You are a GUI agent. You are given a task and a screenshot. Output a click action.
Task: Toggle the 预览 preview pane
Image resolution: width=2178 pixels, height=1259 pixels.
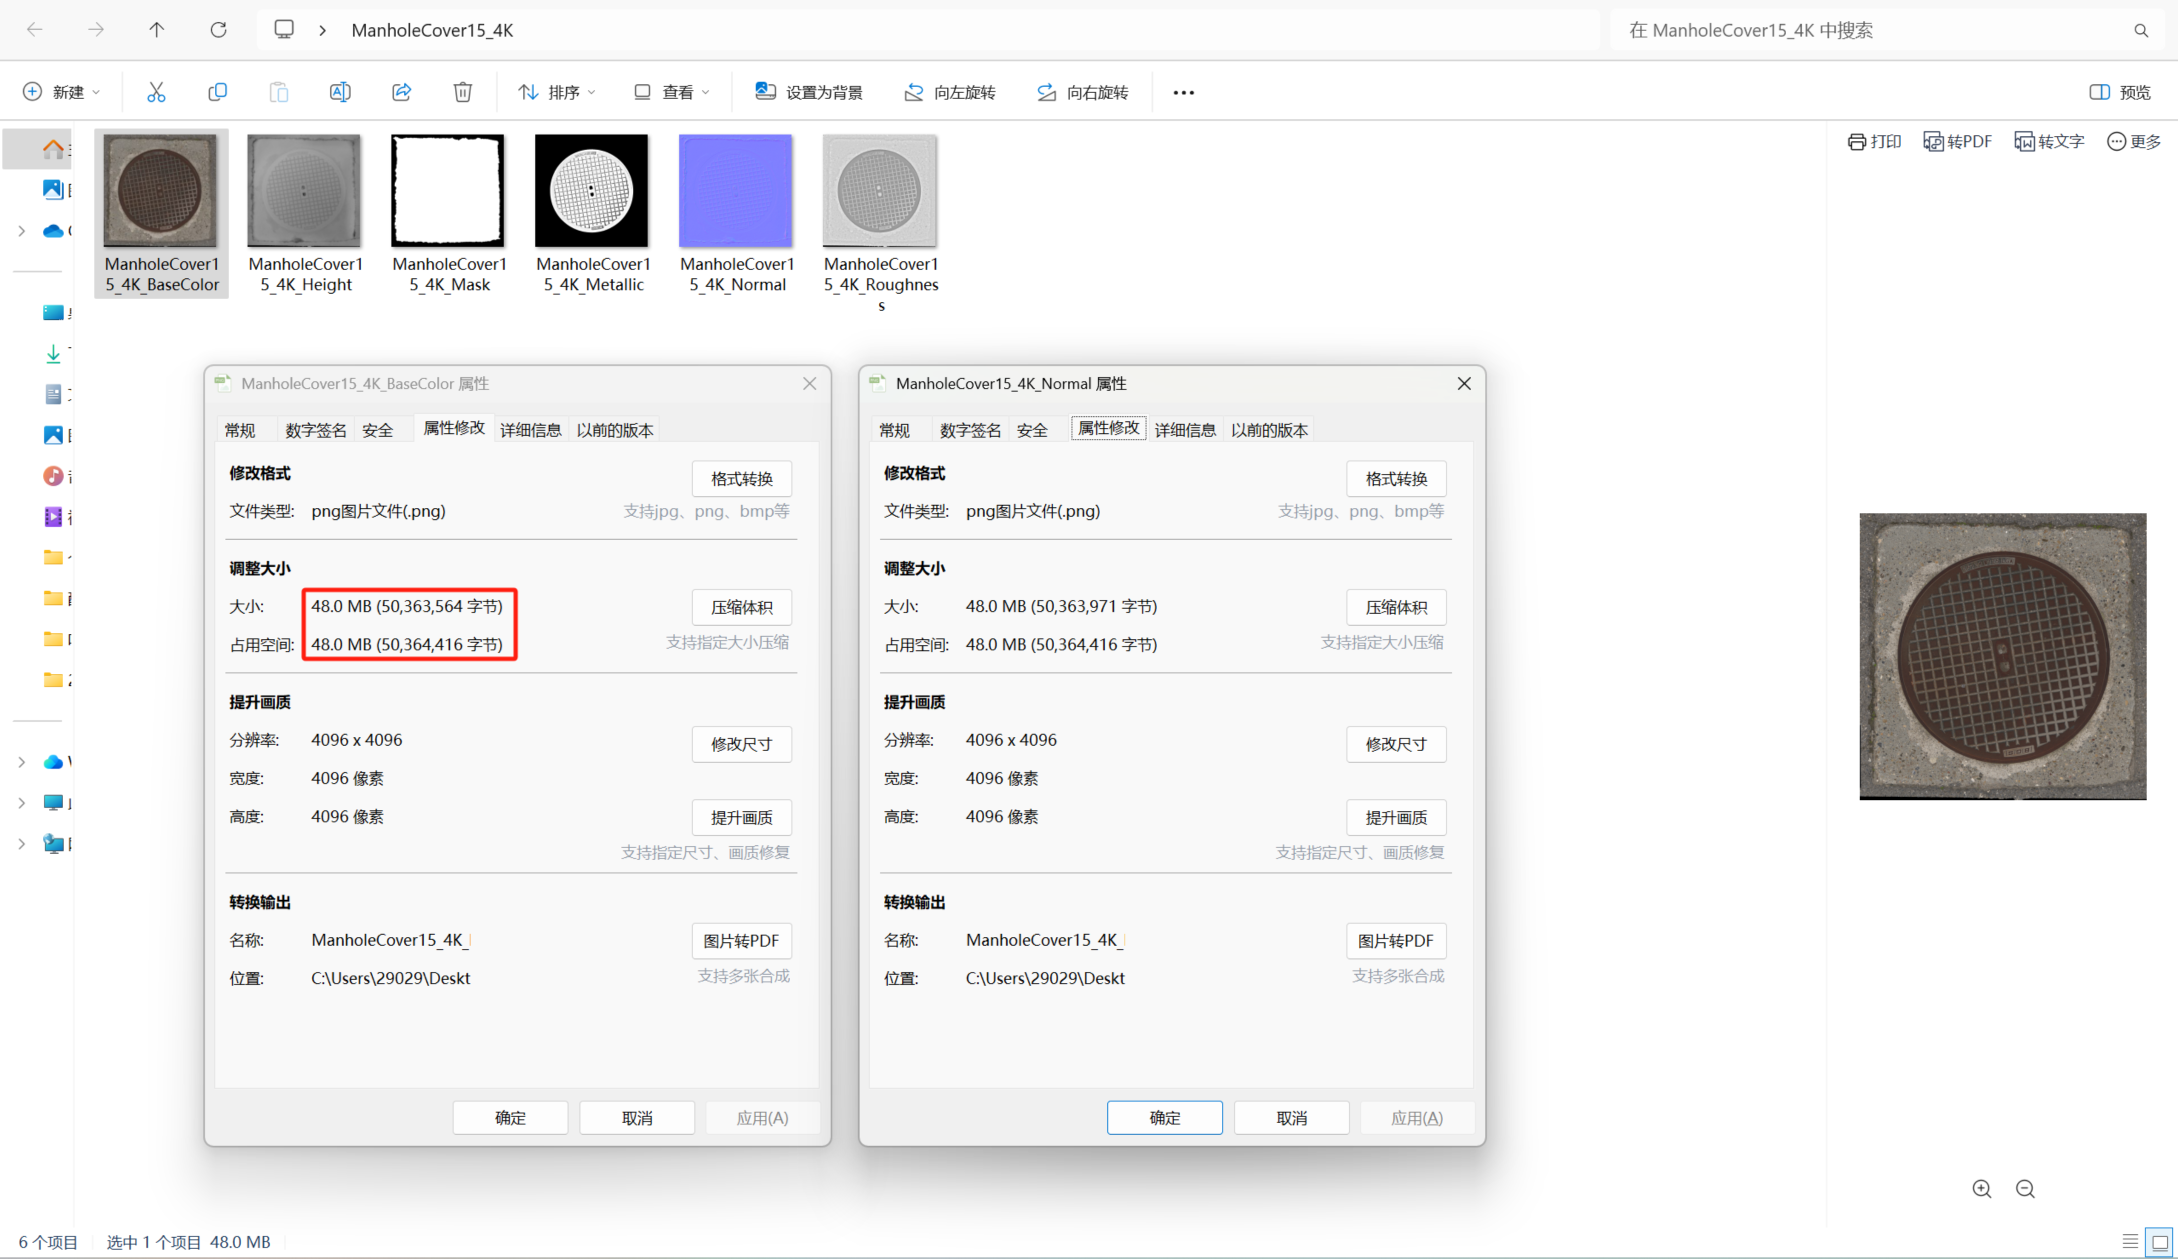tap(2120, 92)
